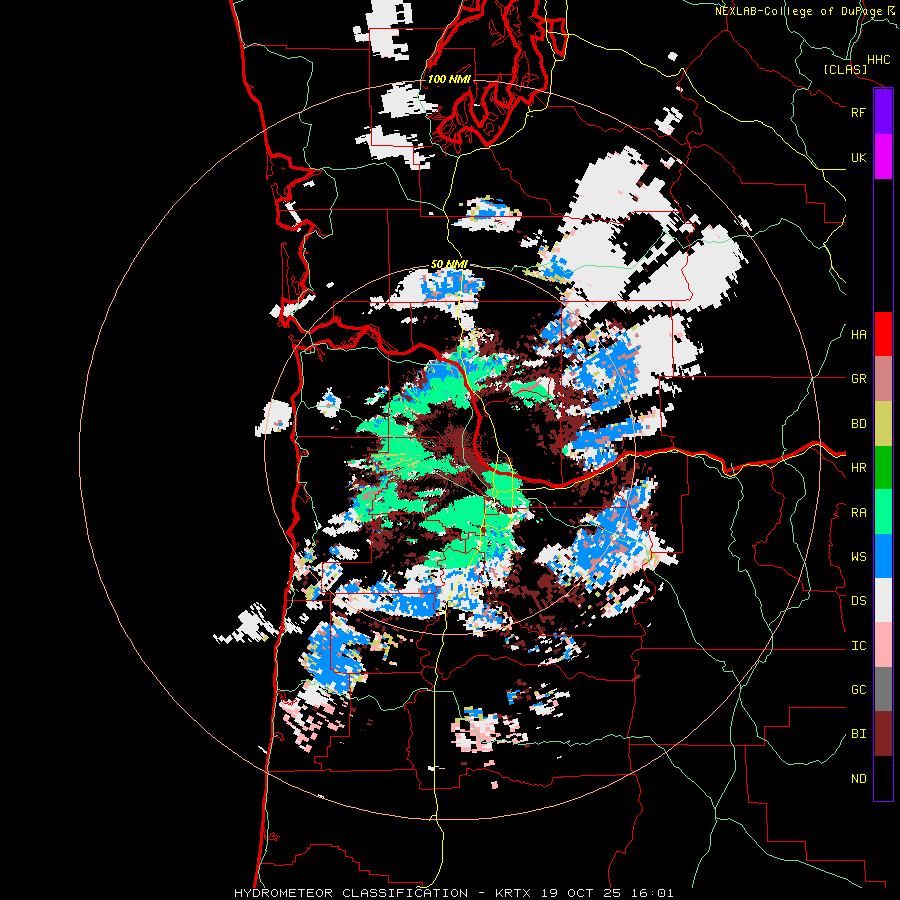
Task: Click the BI legend label
Action: click(858, 734)
